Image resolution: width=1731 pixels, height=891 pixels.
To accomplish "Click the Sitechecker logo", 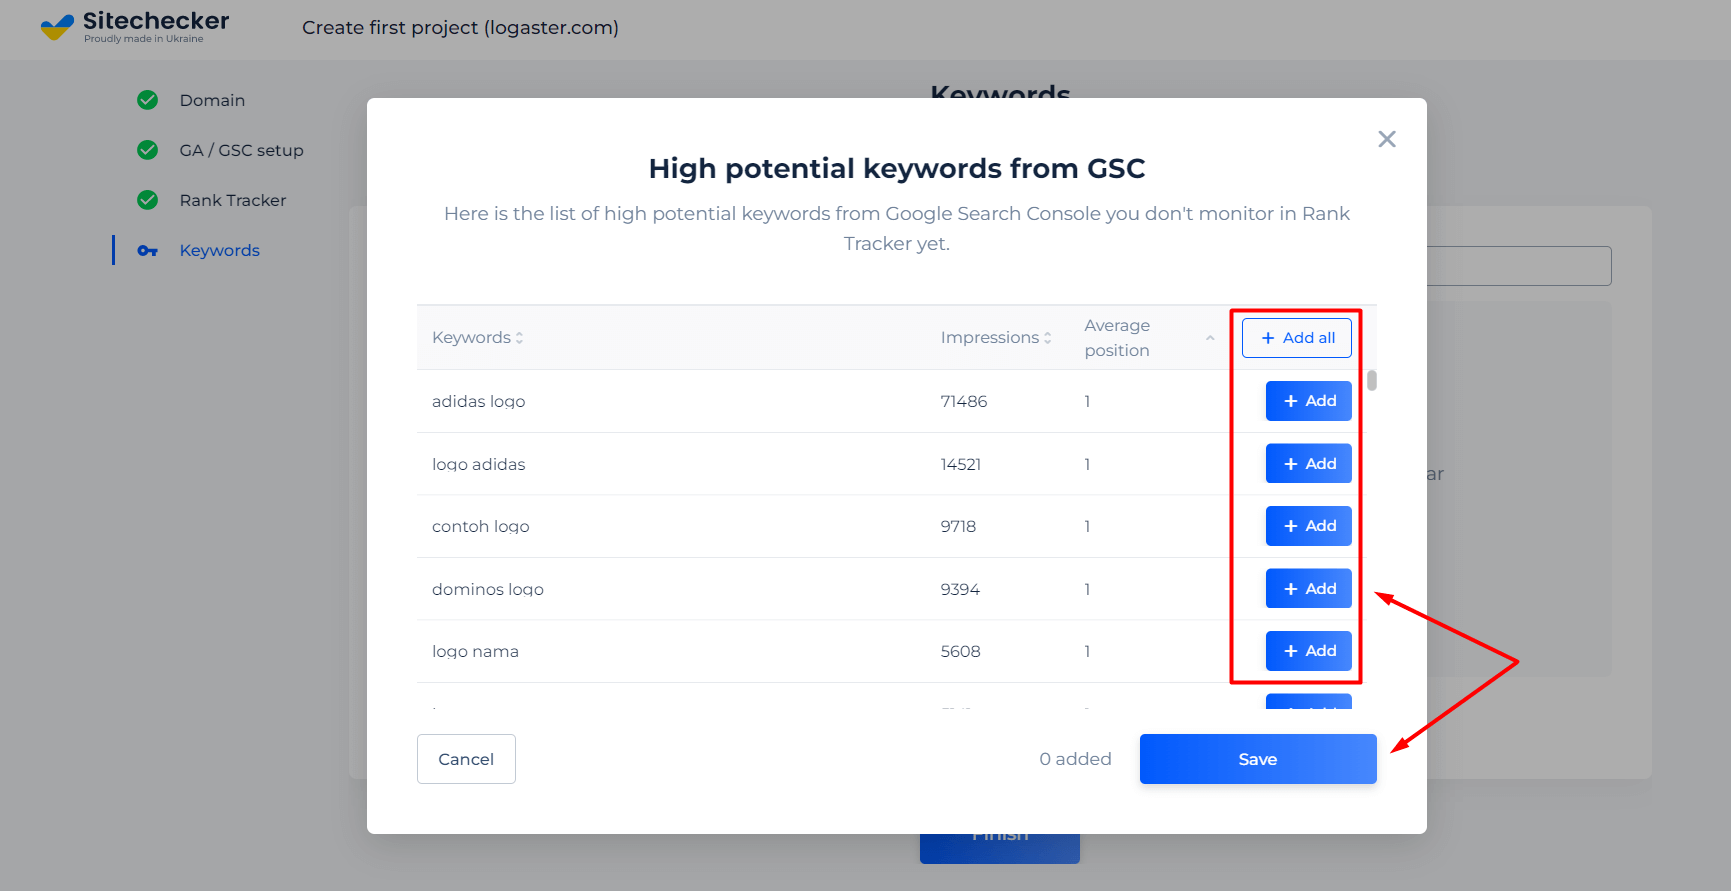I will [x=135, y=27].
